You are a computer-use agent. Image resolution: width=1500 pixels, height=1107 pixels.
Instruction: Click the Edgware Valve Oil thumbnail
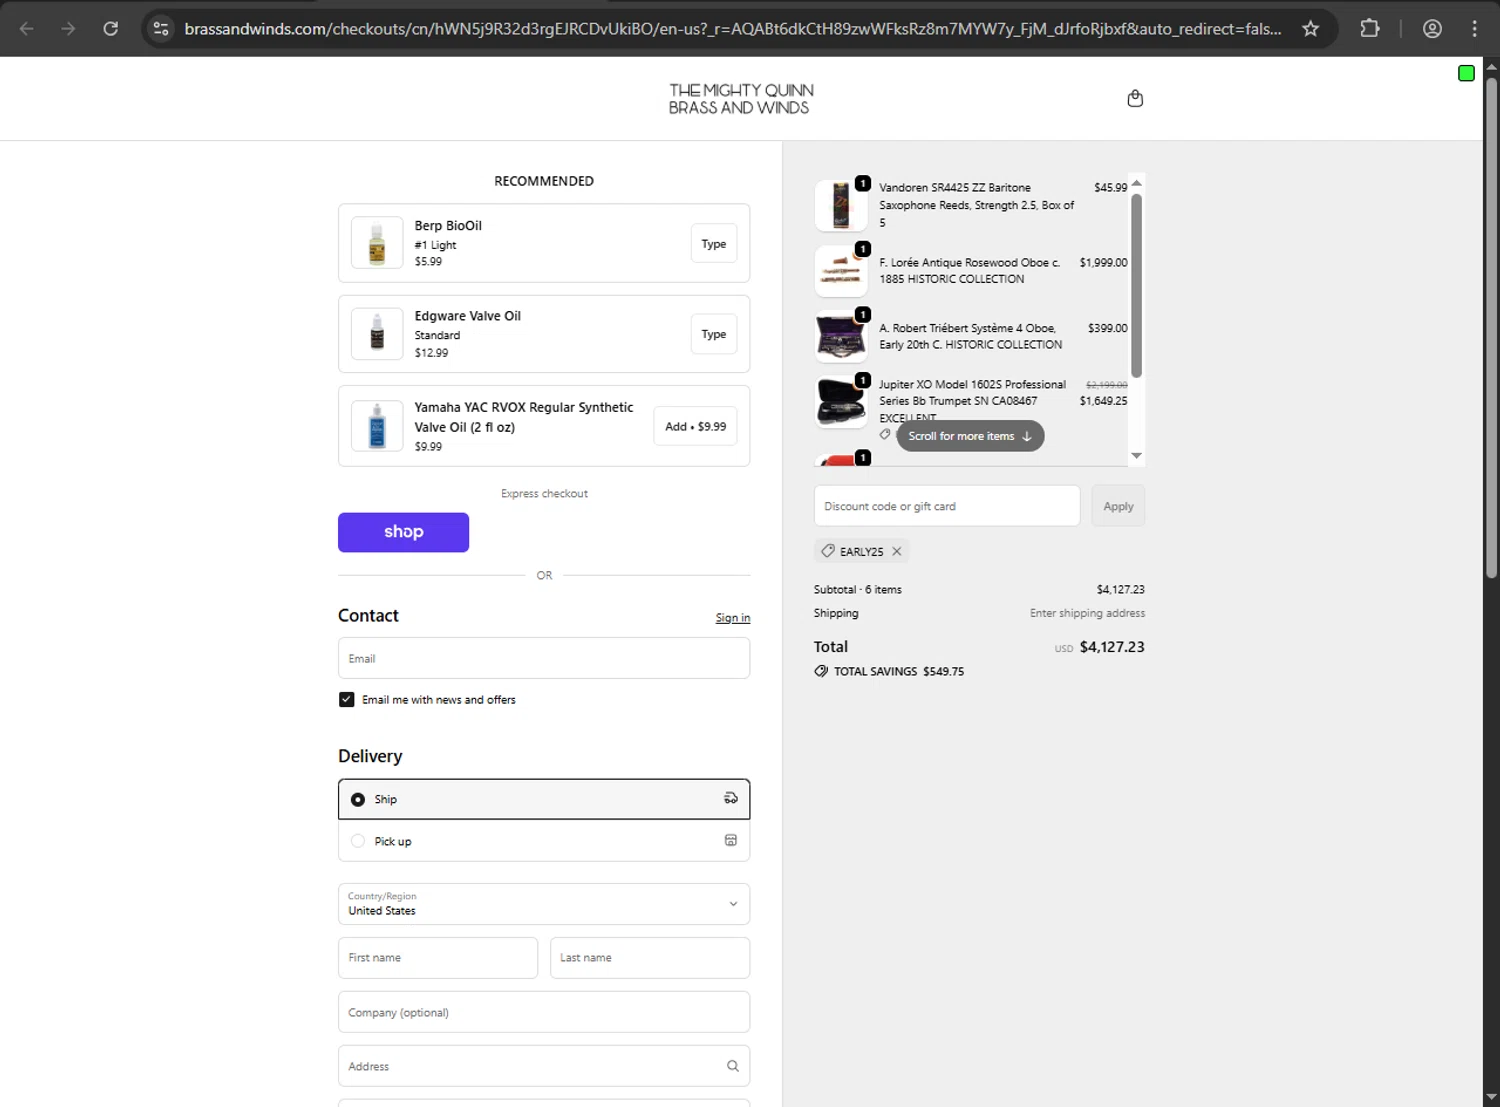click(x=377, y=333)
